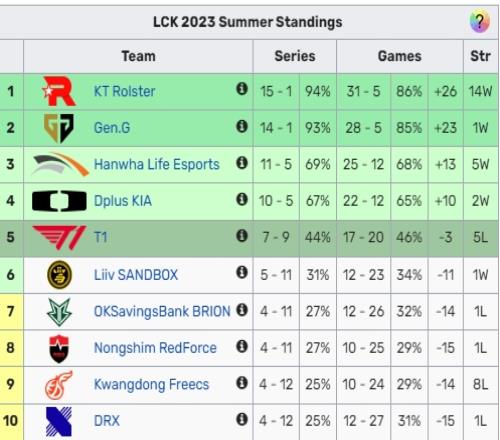500x440 pixels.
Task: Open the OKSavingsBank BRION link
Action: point(162,311)
